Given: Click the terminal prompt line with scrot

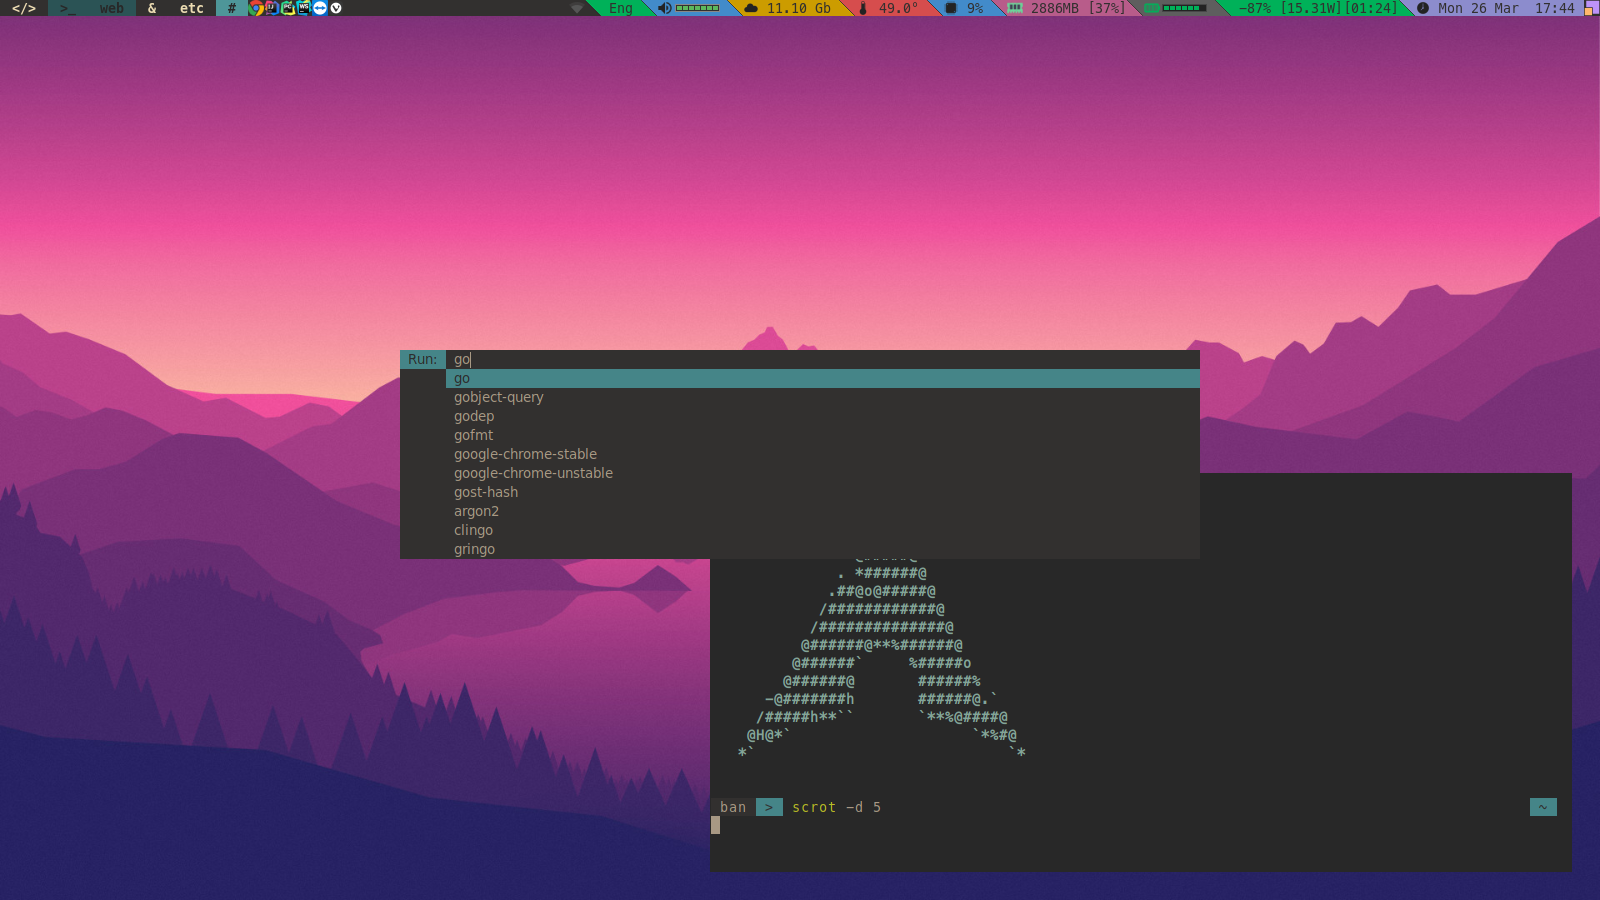Looking at the screenshot, I should 836,807.
